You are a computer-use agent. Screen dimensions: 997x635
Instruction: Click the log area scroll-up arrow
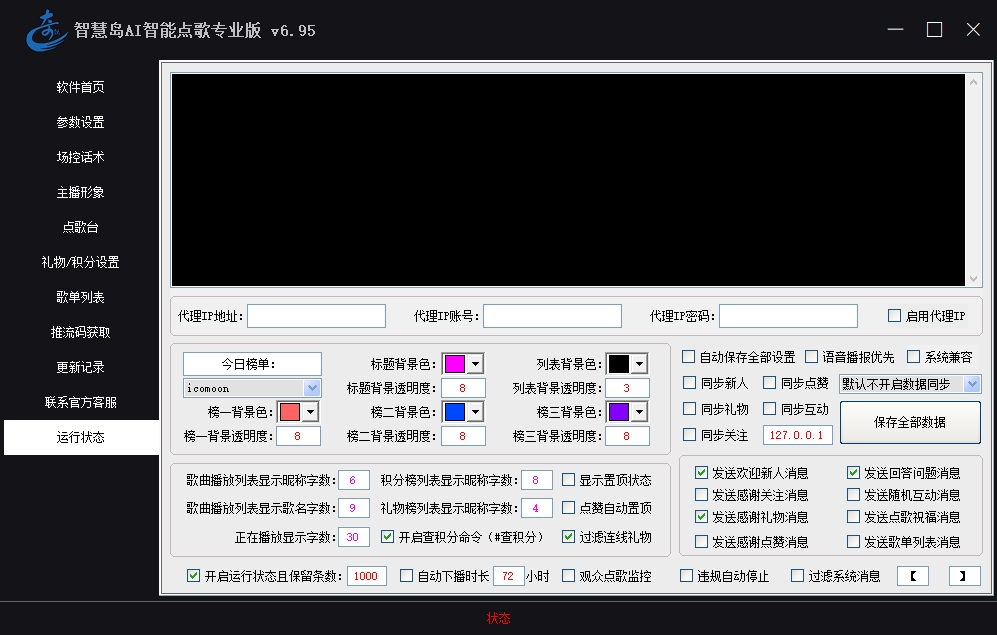click(x=973, y=83)
